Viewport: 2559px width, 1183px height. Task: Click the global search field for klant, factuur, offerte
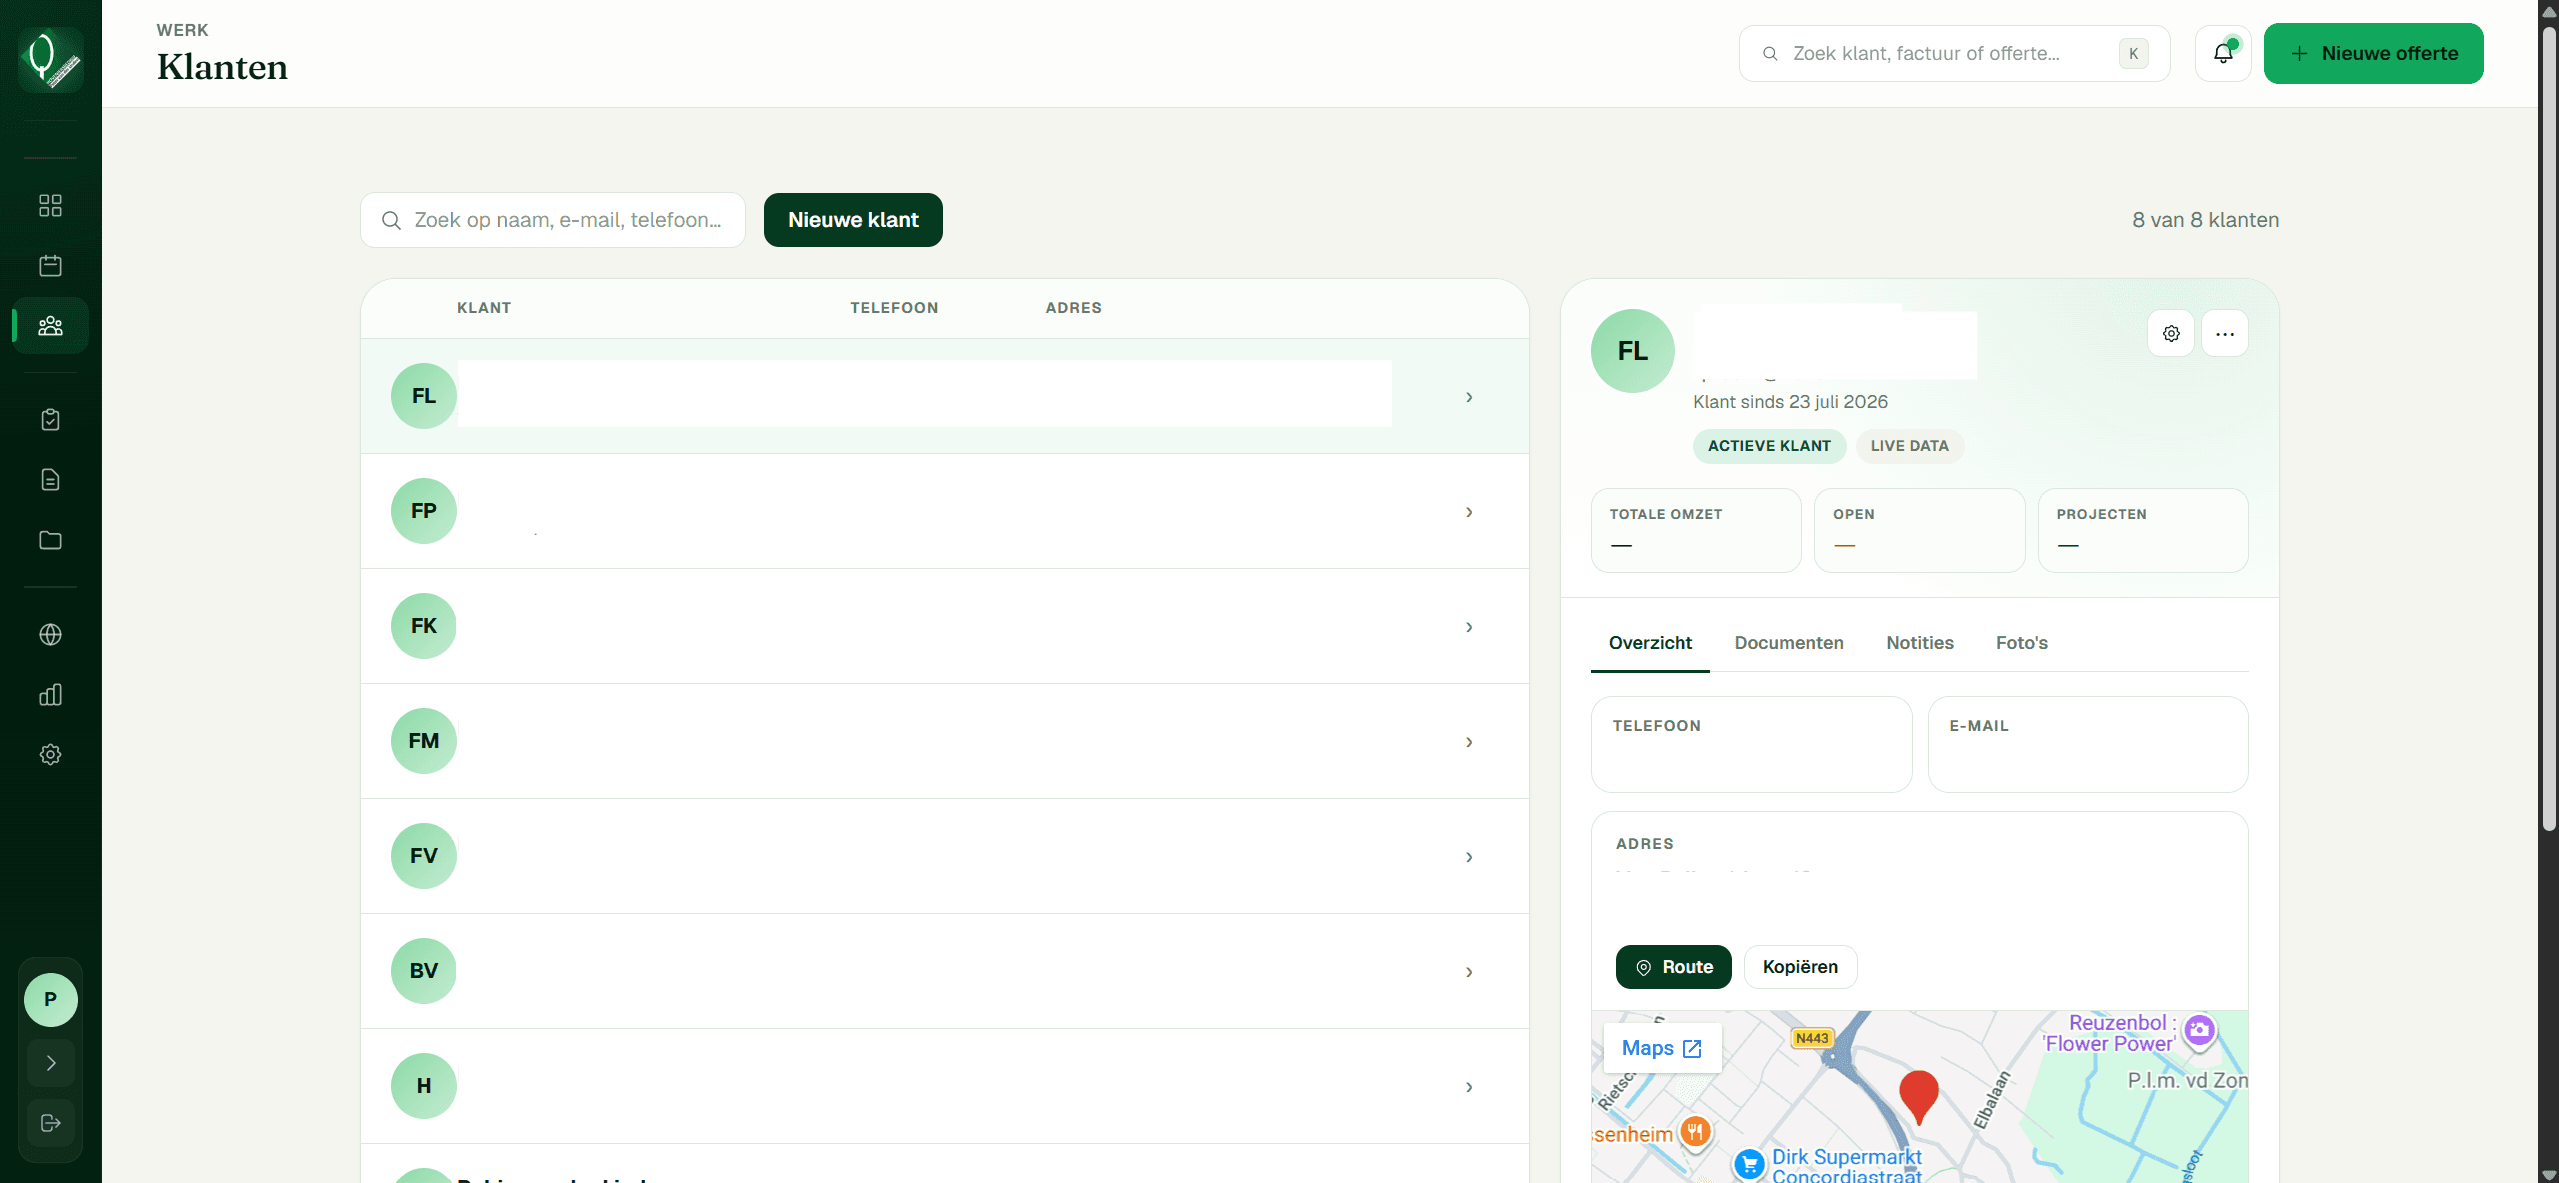point(1954,53)
